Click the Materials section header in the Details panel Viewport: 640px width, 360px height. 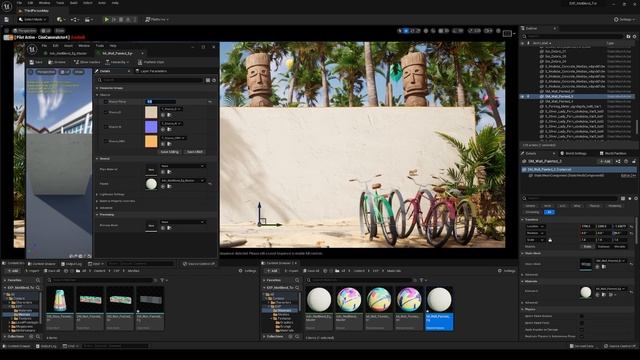531,281
